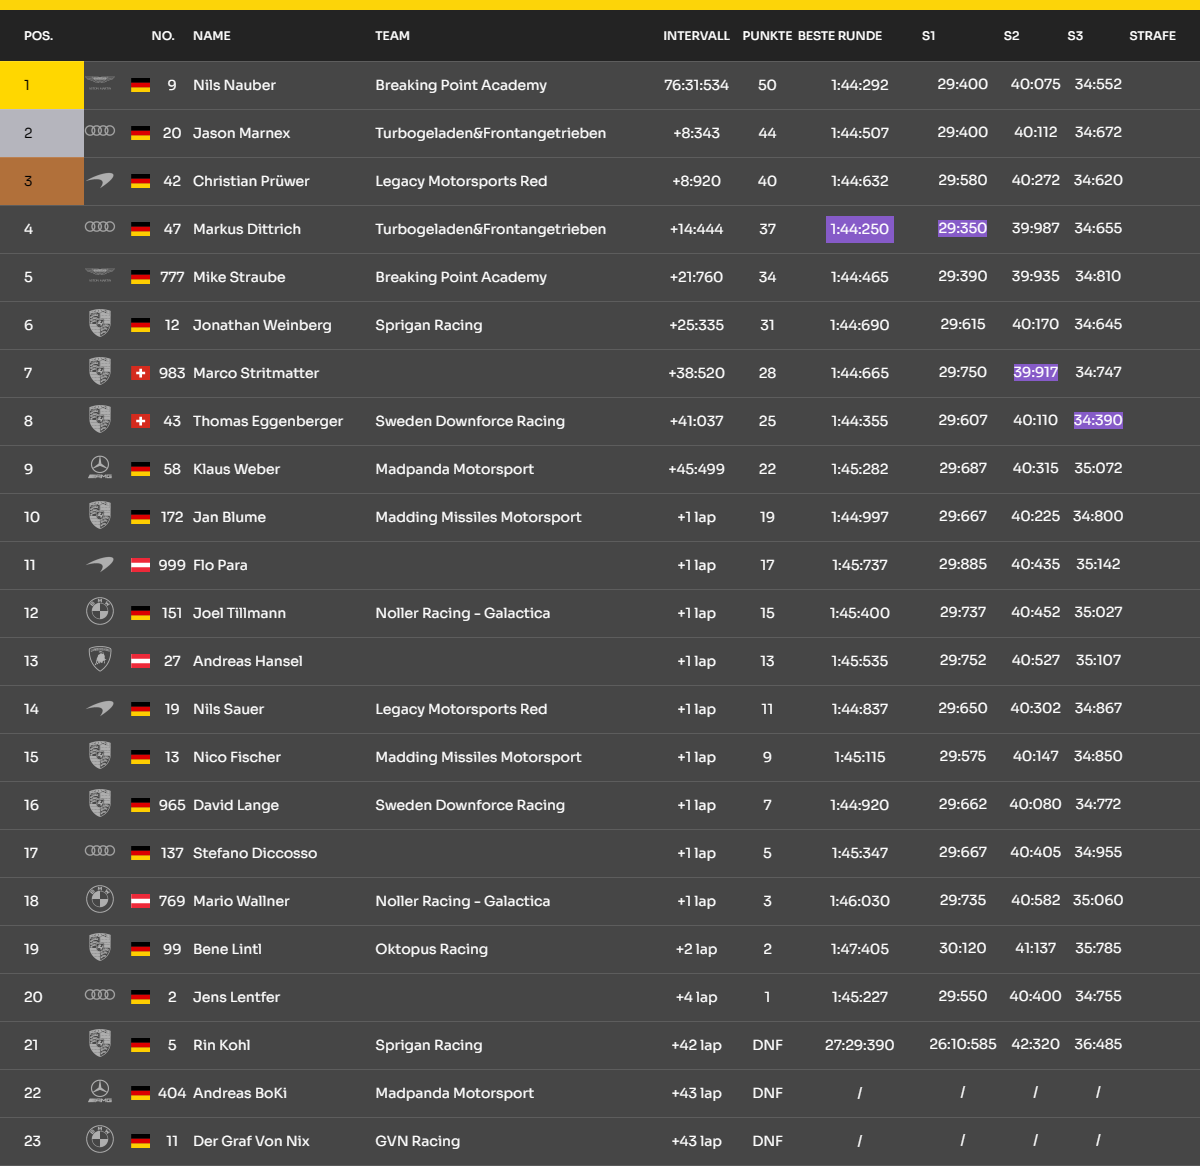Click the purple-highlighted S3 time 34:390
Screen dimensions: 1200x1166
1097,420
